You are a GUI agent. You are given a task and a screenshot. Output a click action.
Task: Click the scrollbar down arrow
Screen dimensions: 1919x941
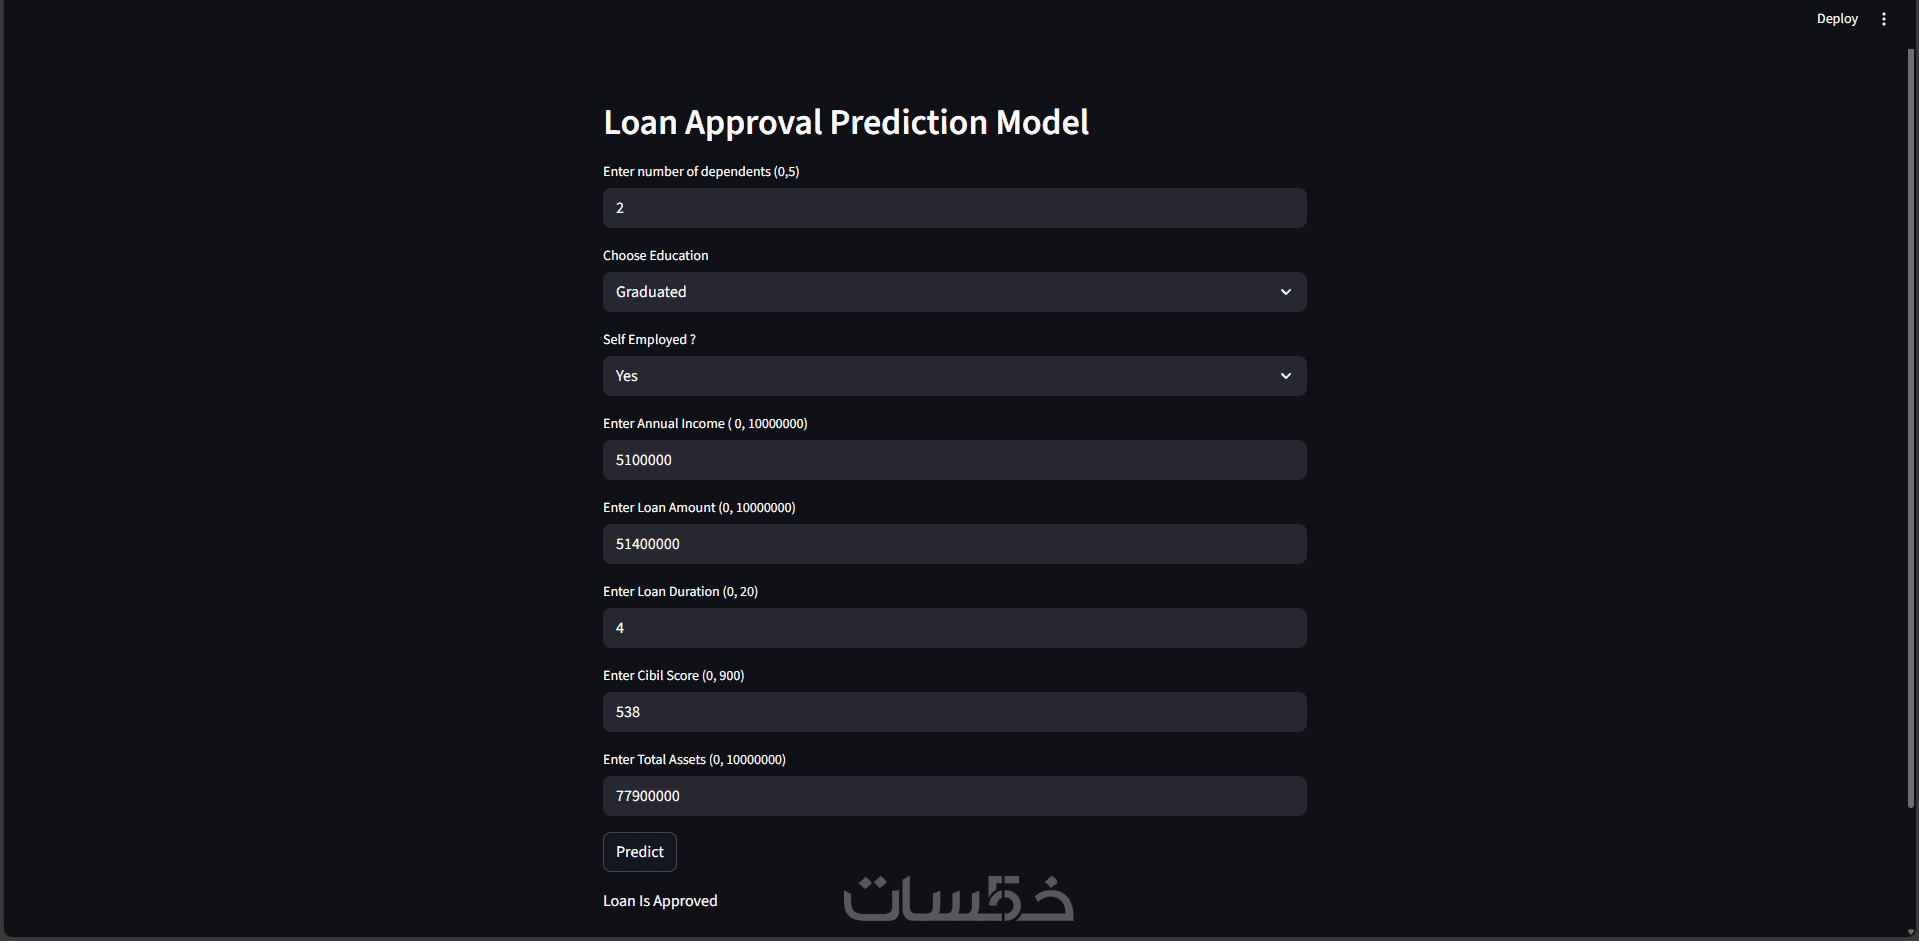tap(1912, 933)
